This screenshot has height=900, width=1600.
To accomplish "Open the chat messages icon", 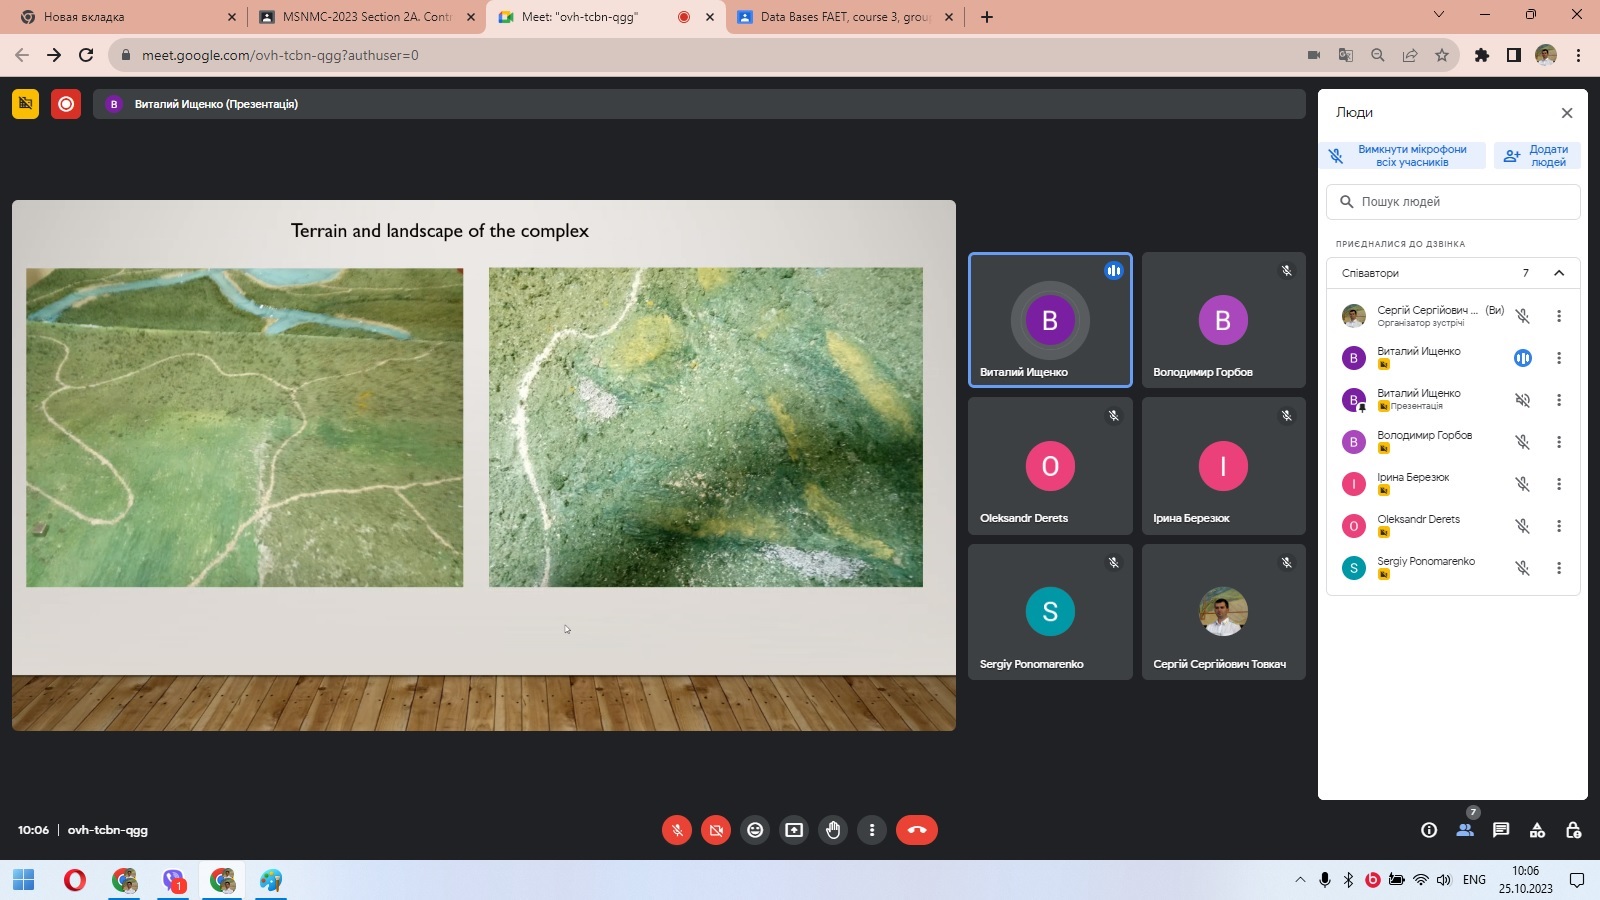I will (x=1501, y=830).
